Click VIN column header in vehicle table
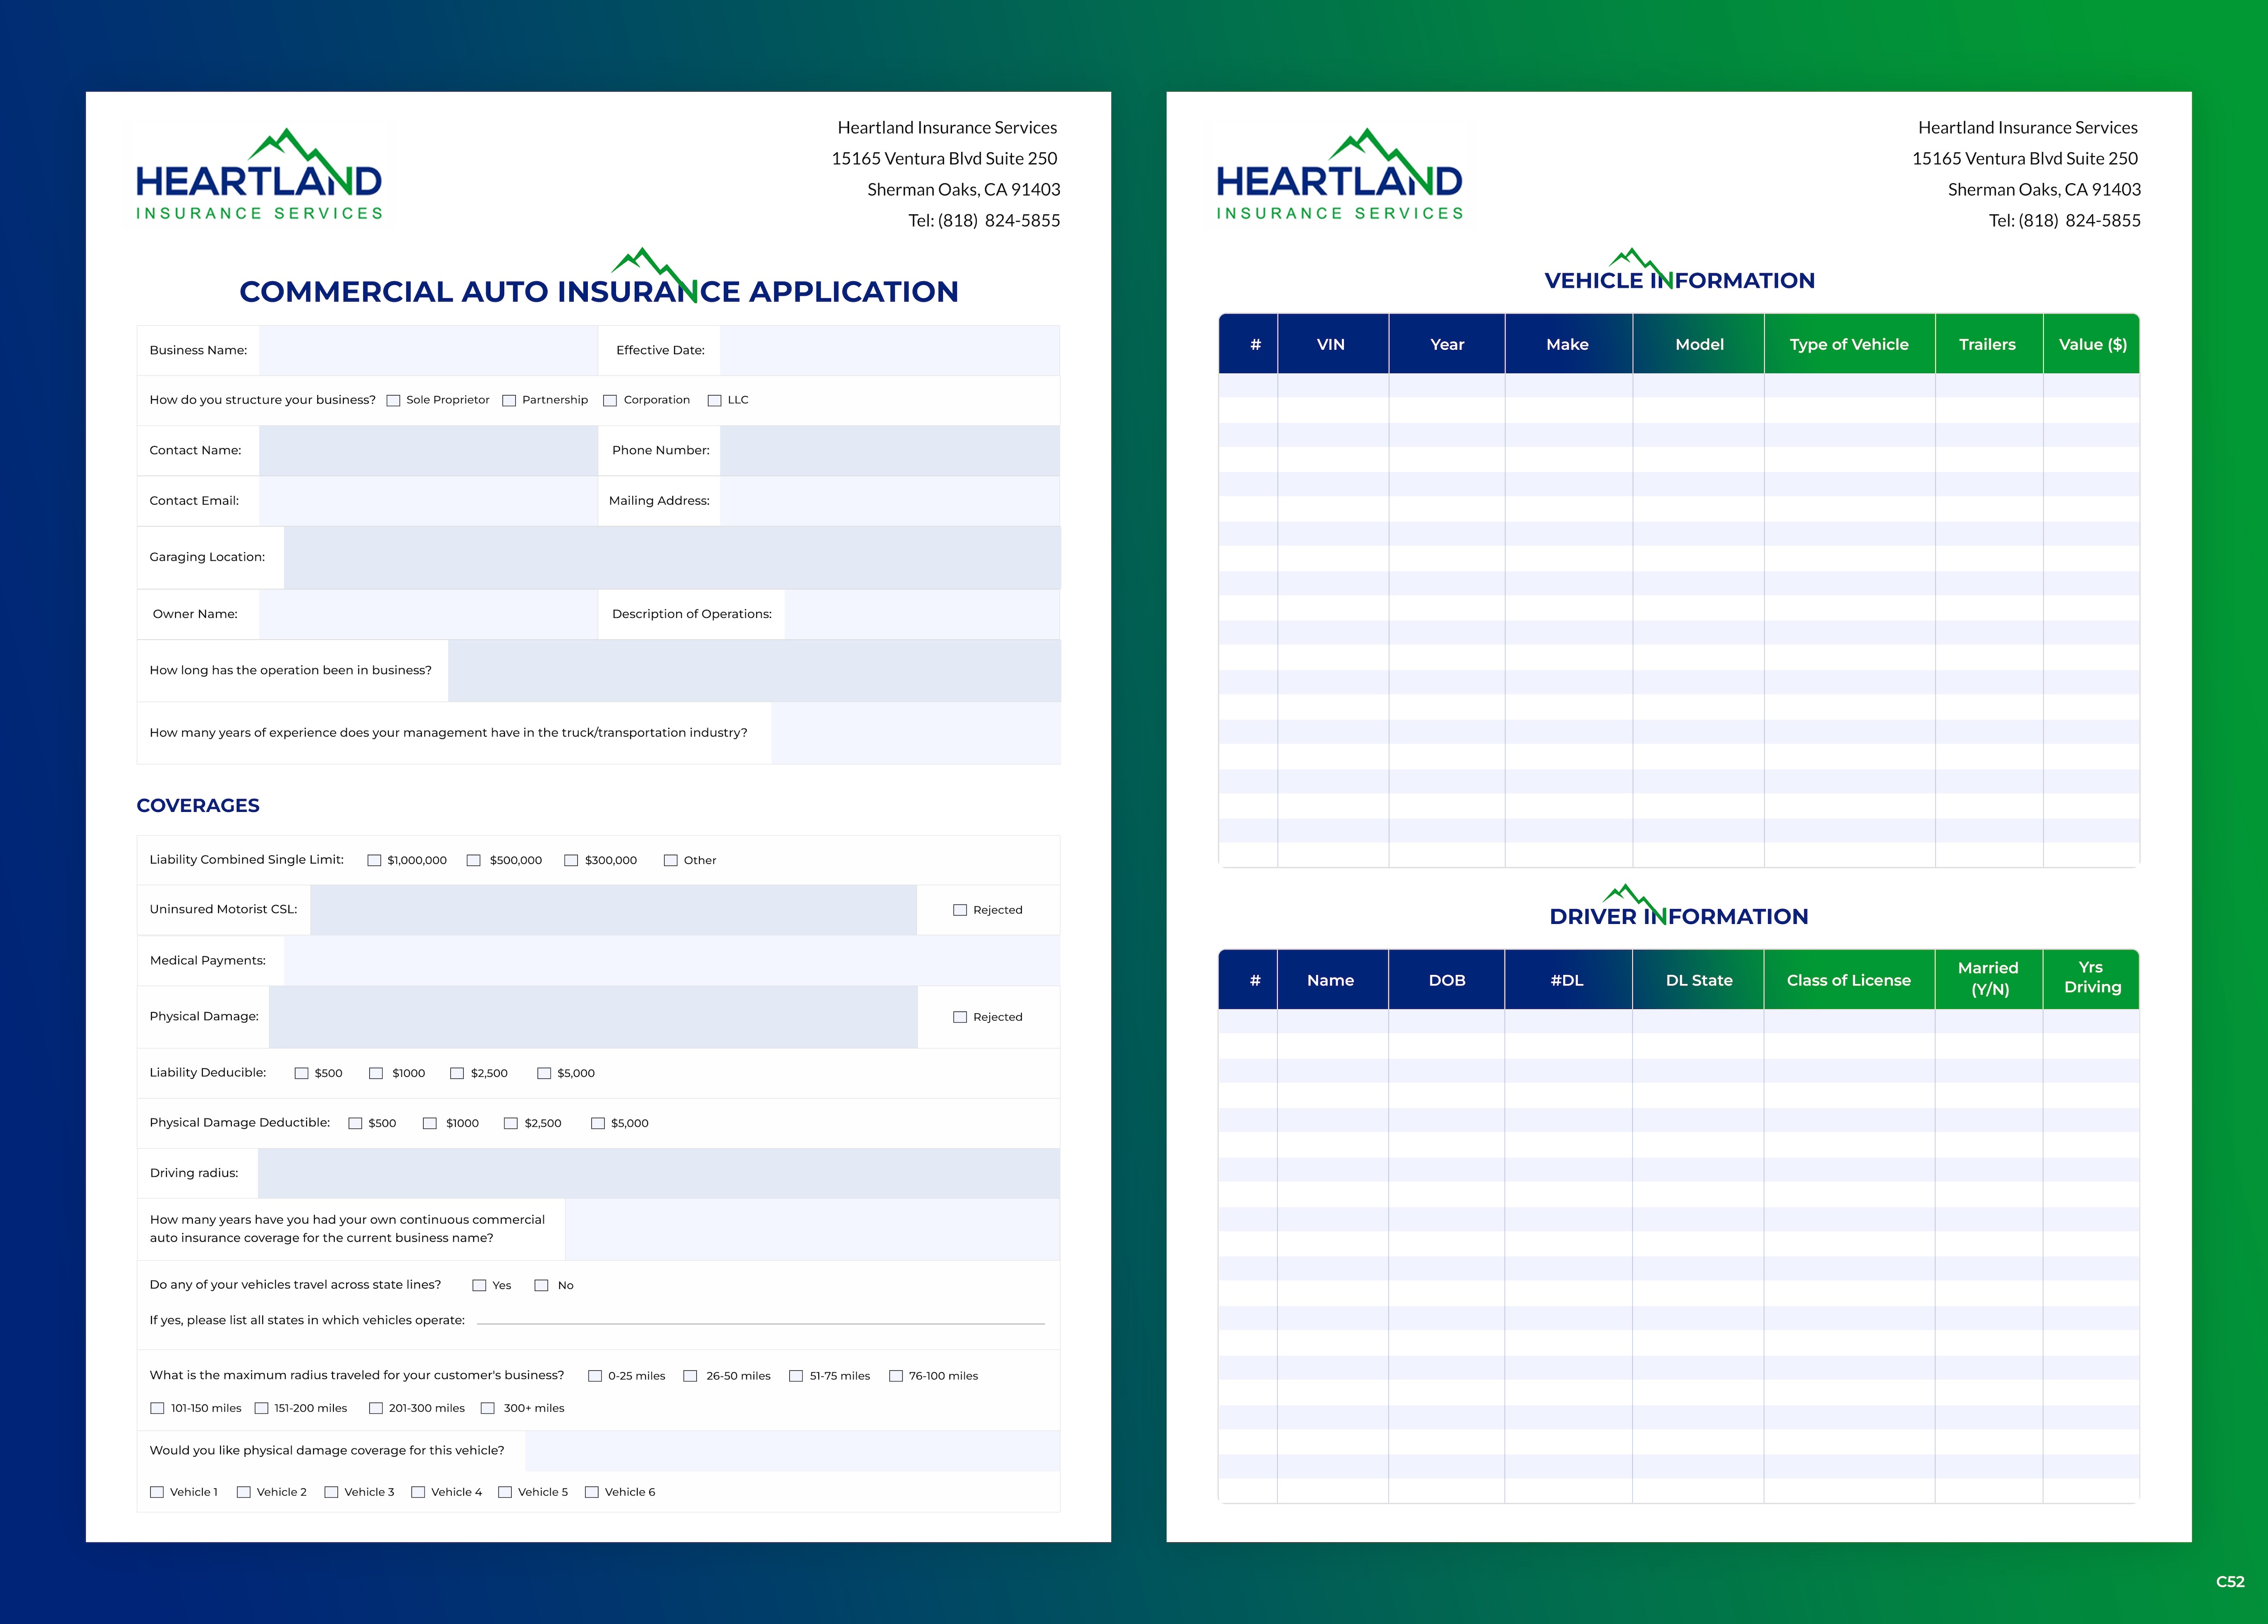The width and height of the screenshot is (2268, 1624). point(1330,344)
